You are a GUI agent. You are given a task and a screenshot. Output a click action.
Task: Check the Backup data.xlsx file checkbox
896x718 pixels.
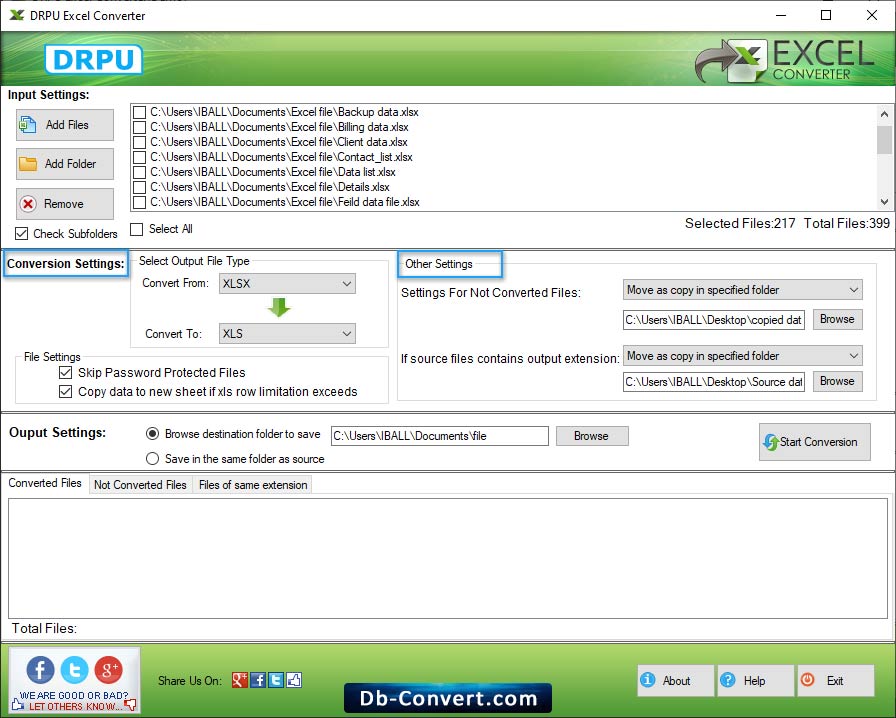(x=139, y=112)
